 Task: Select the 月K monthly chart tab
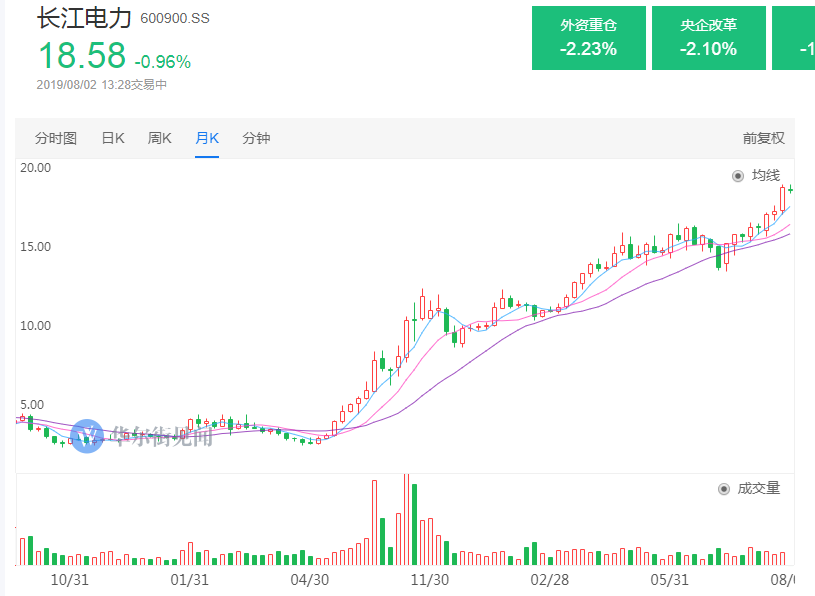point(207,138)
